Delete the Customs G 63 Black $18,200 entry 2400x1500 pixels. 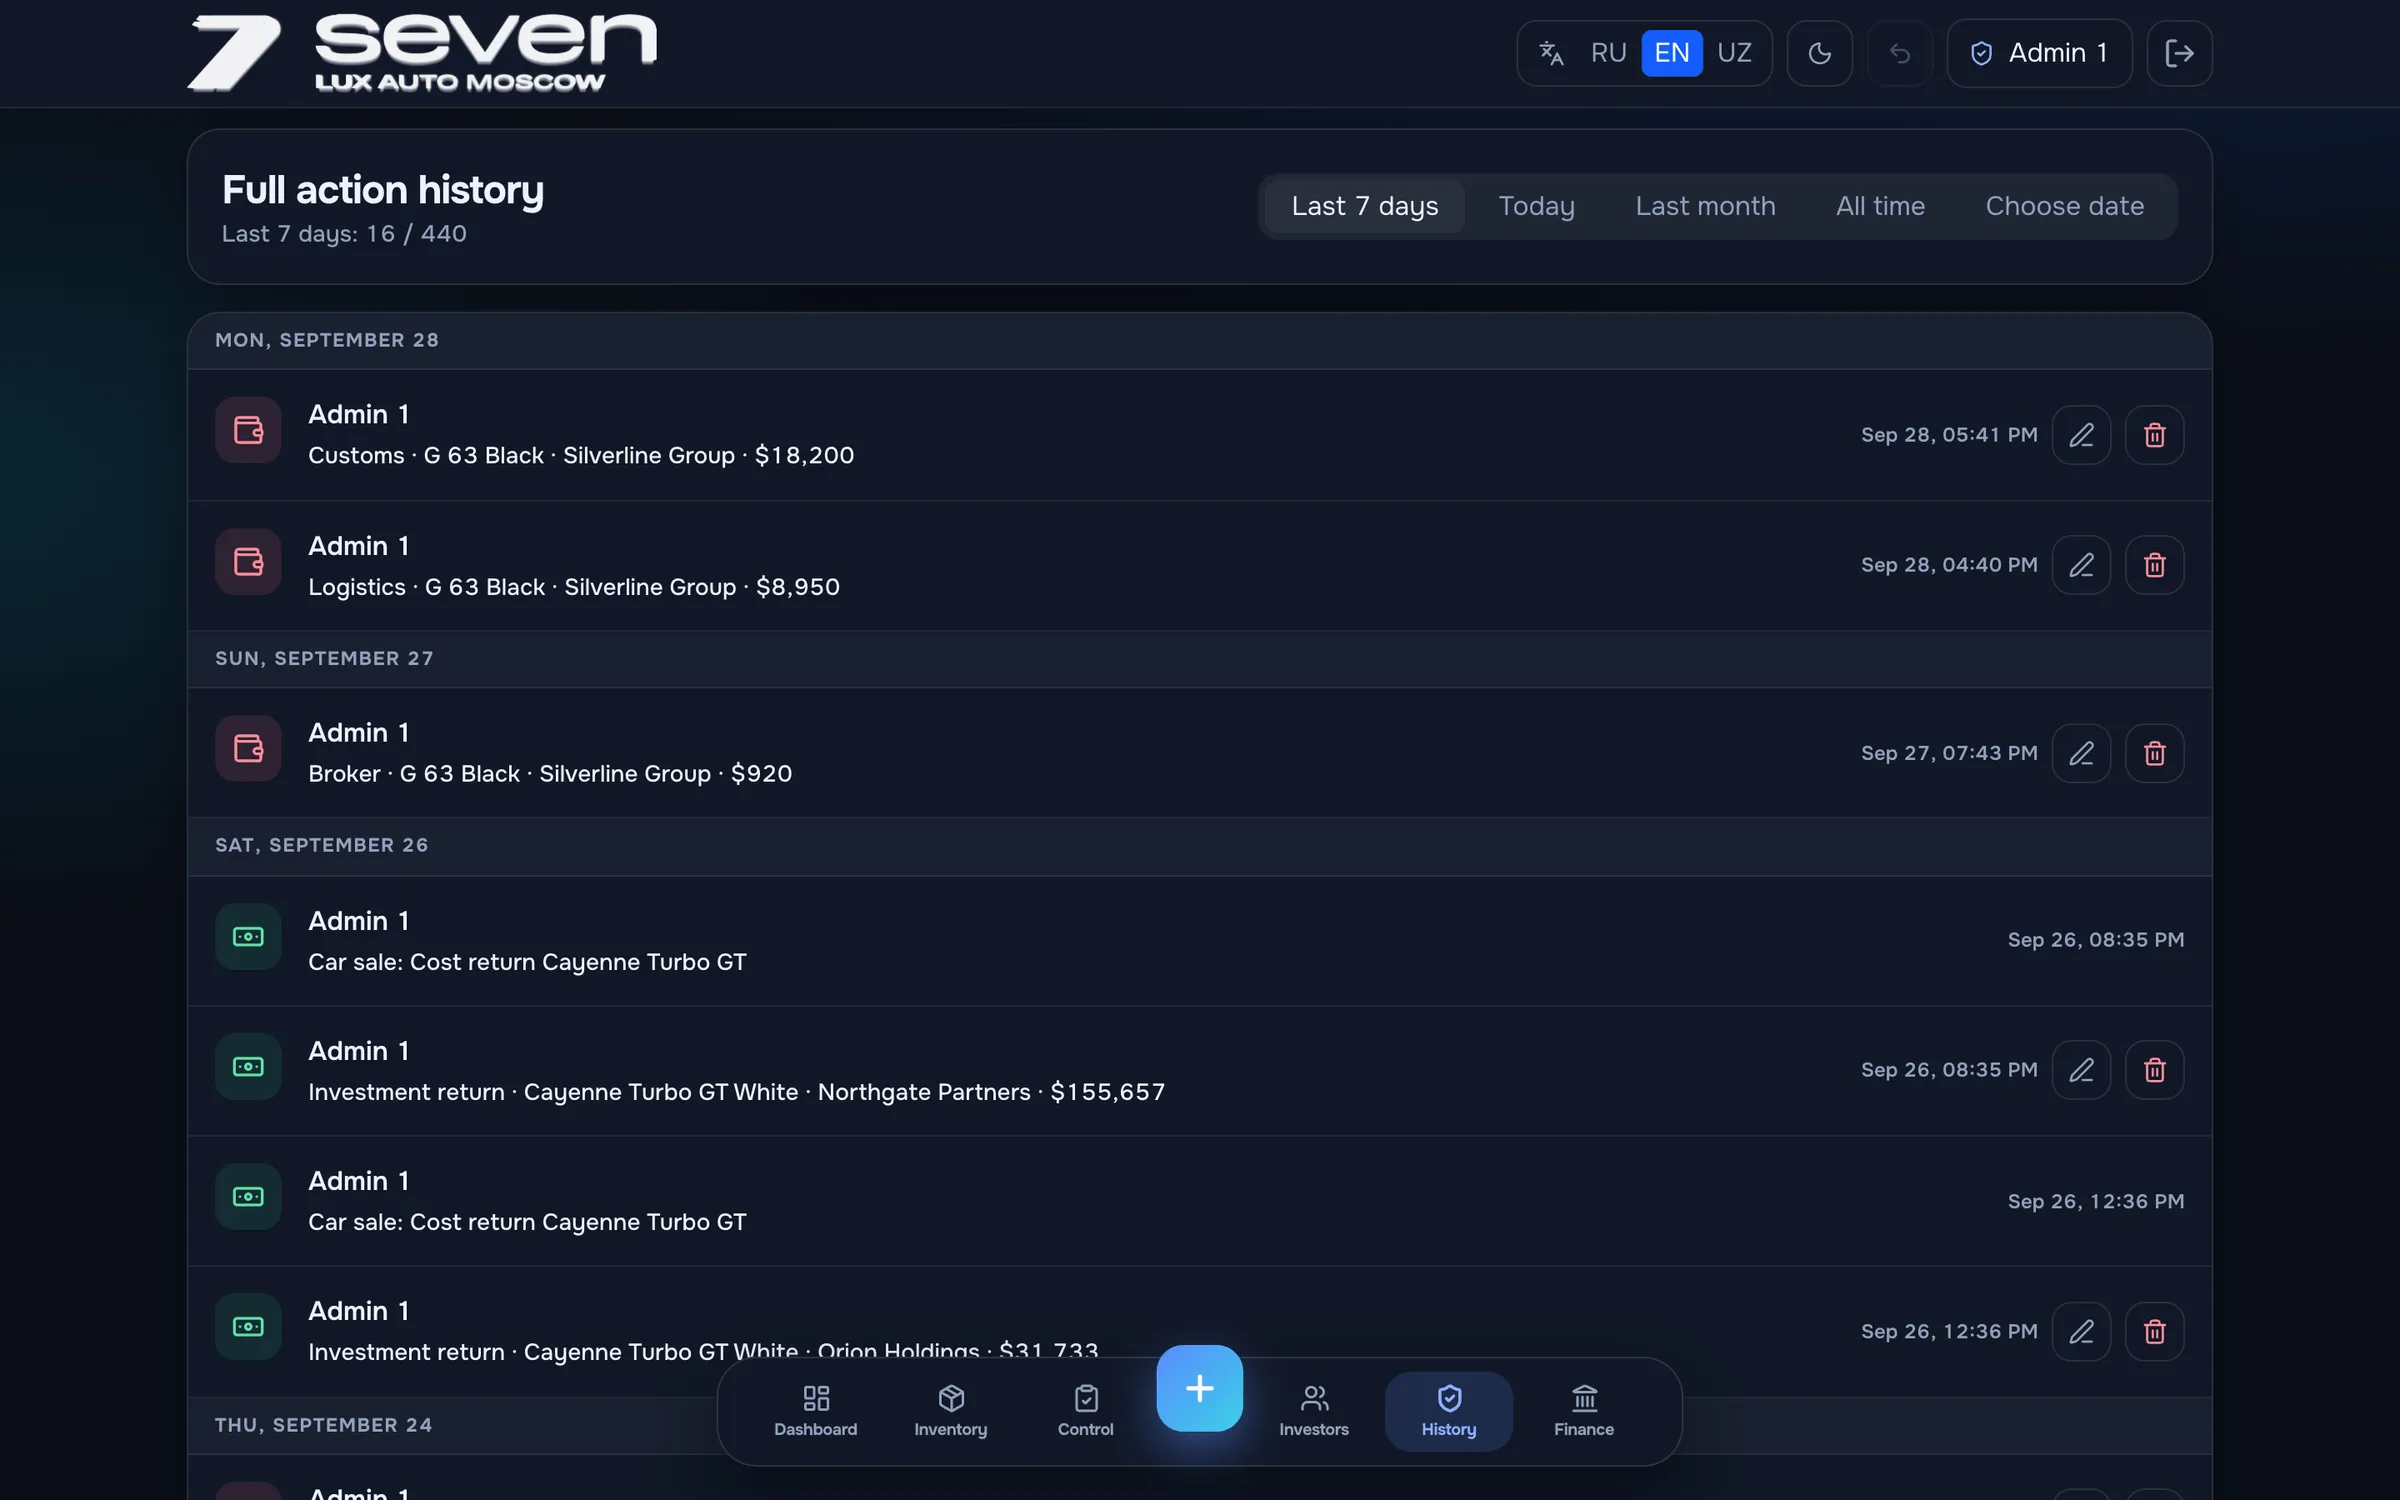2154,435
